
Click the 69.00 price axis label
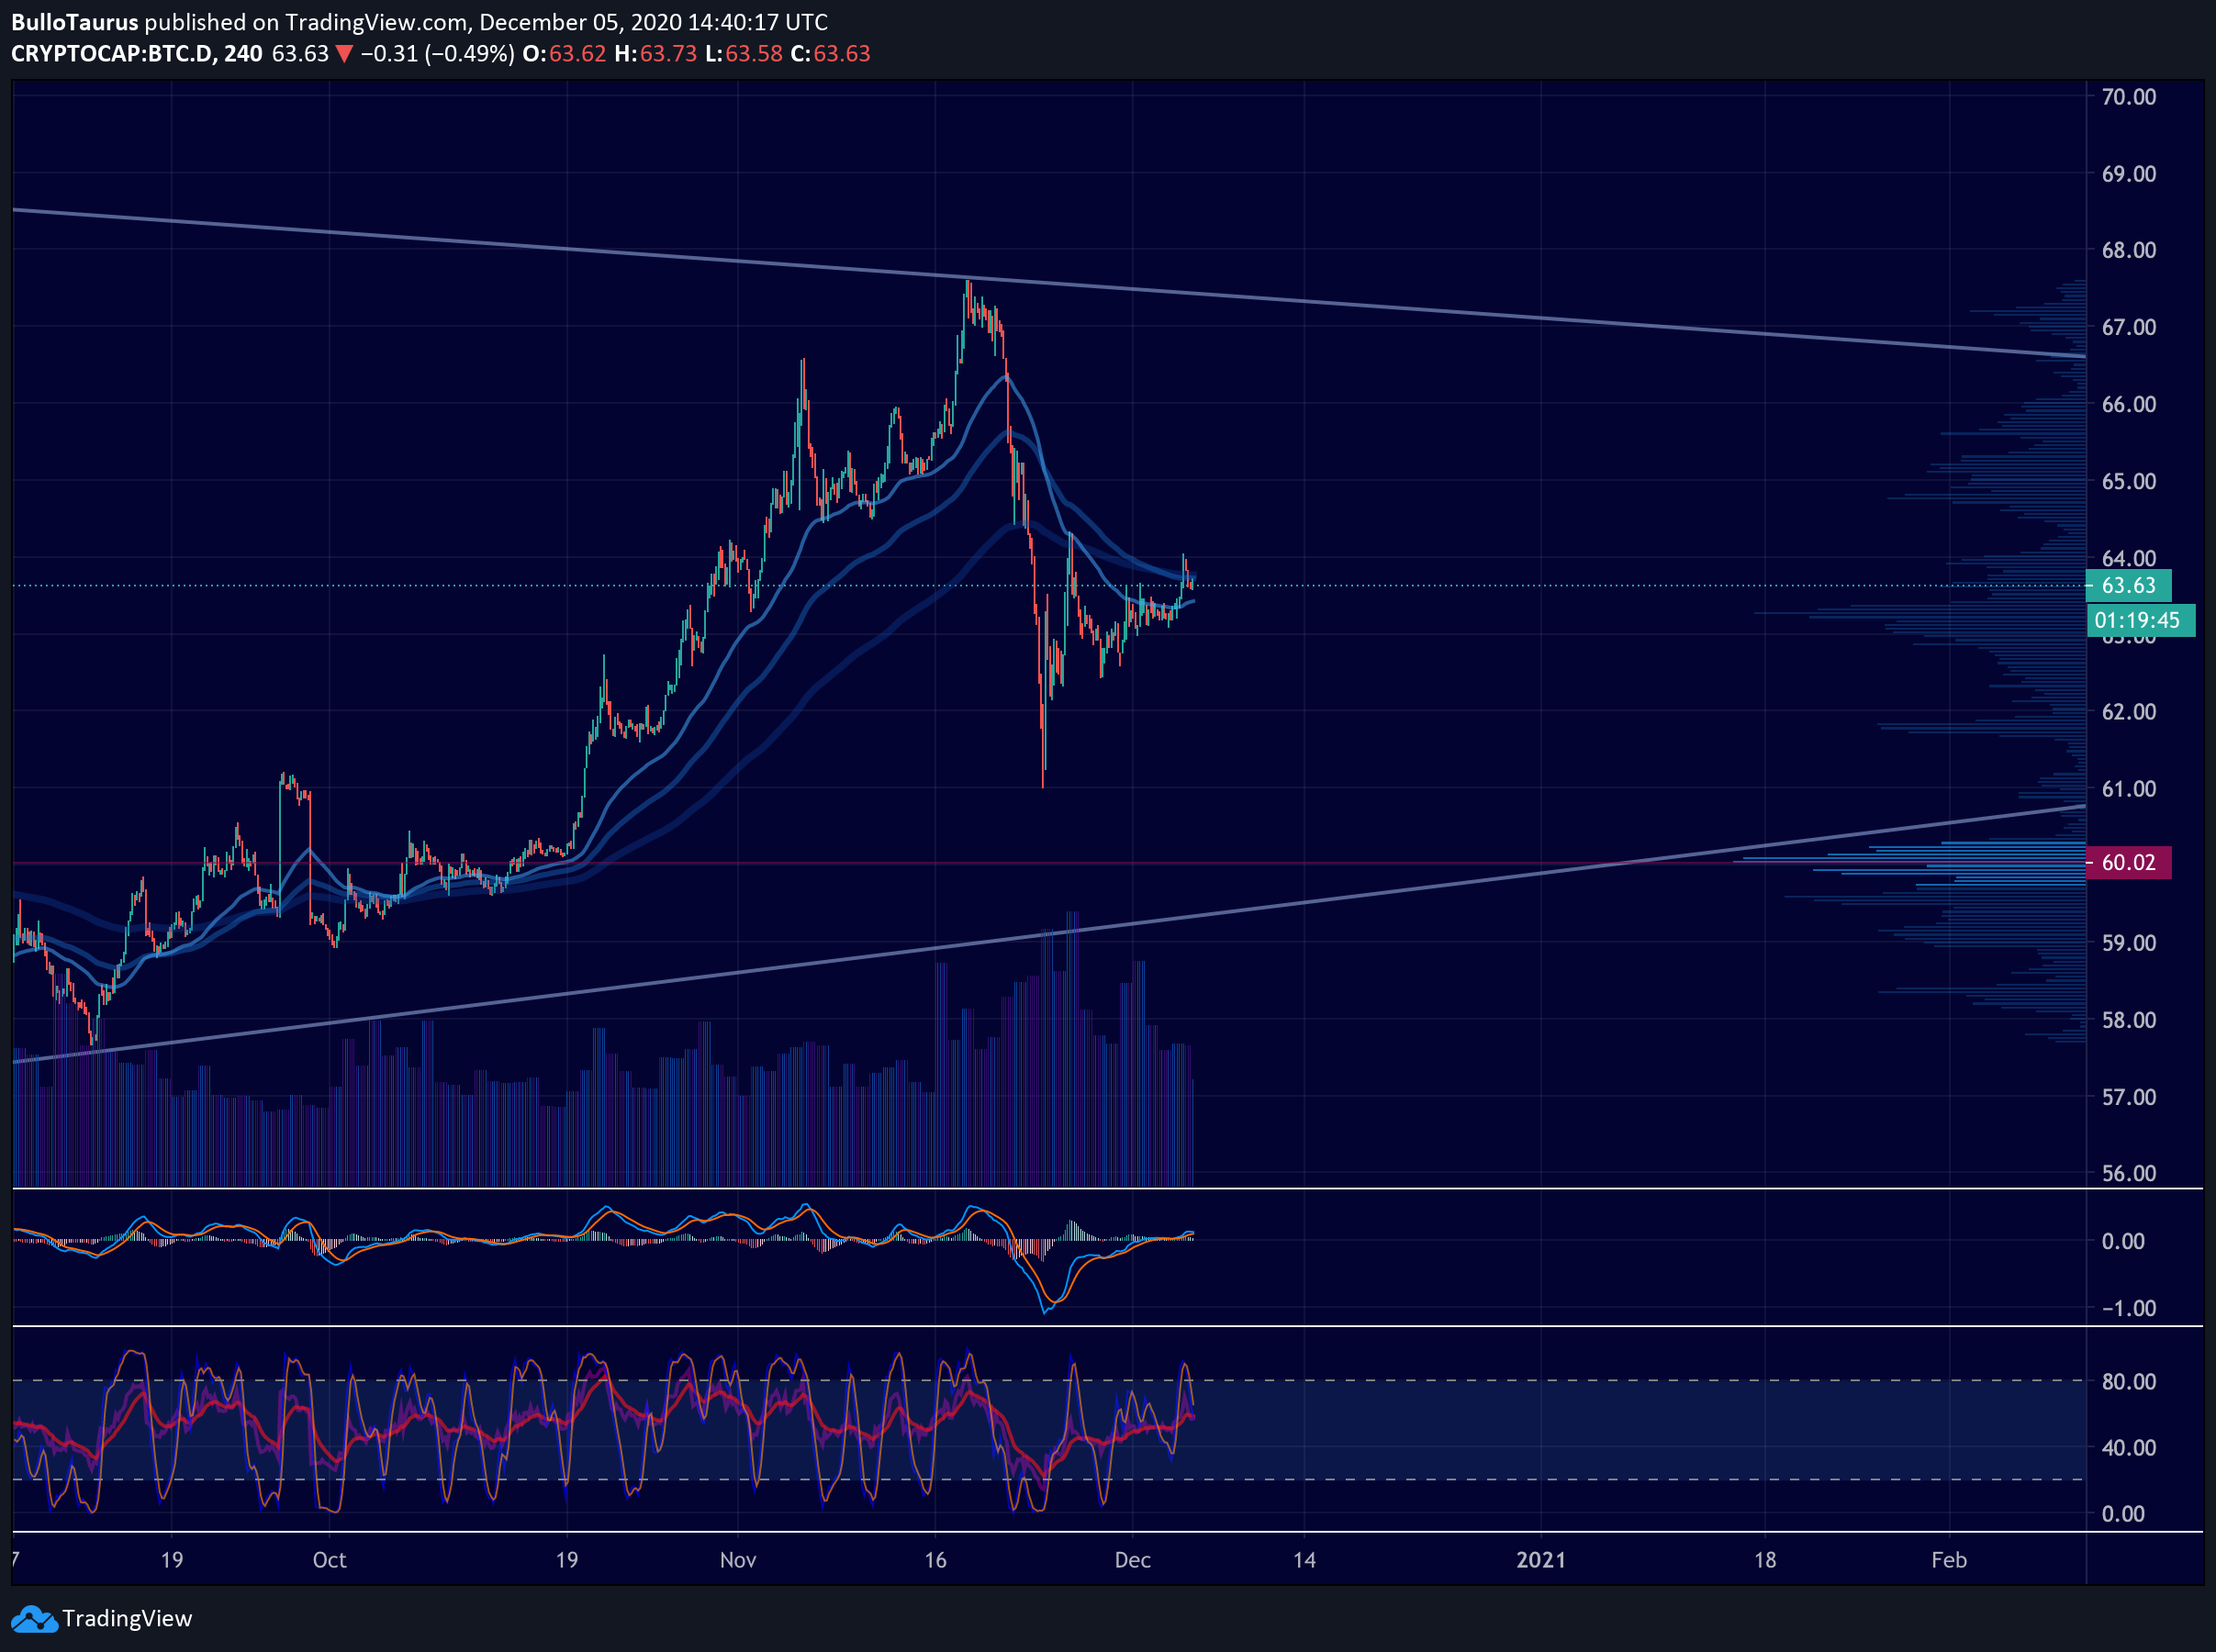coord(2128,174)
